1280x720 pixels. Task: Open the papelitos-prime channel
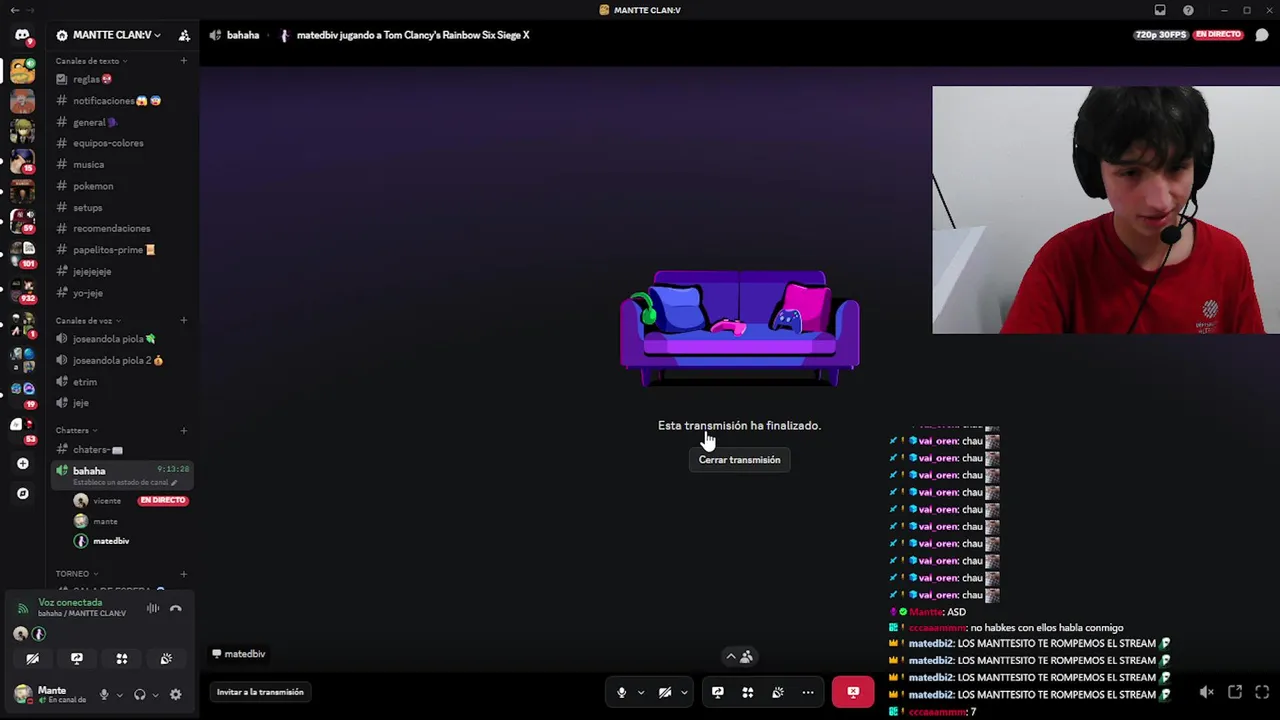pos(122,250)
